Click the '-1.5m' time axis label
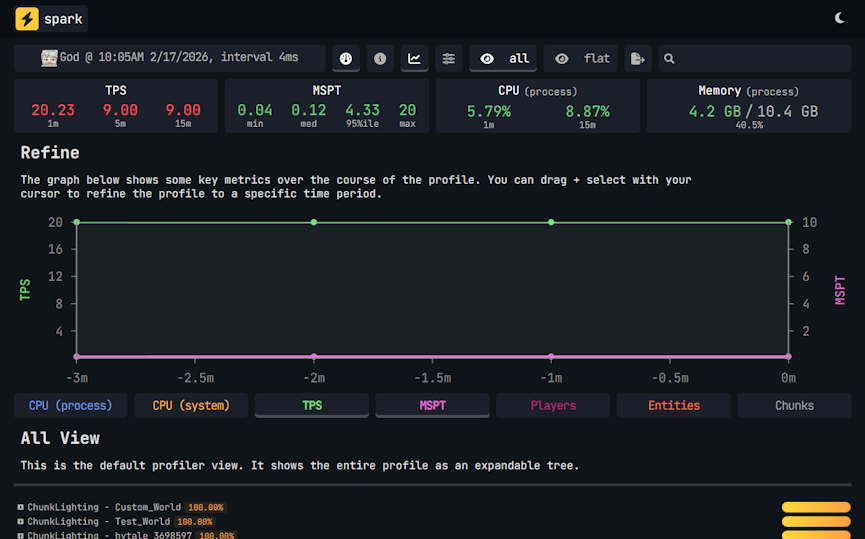The image size is (865, 539). [x=432, y=378]
